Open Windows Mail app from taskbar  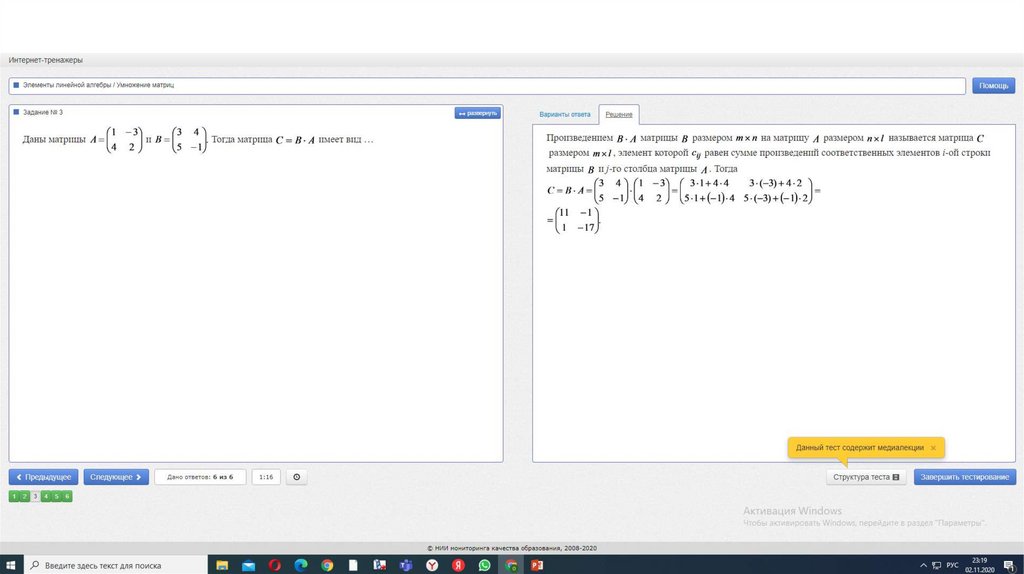click(x=248, y=565)
